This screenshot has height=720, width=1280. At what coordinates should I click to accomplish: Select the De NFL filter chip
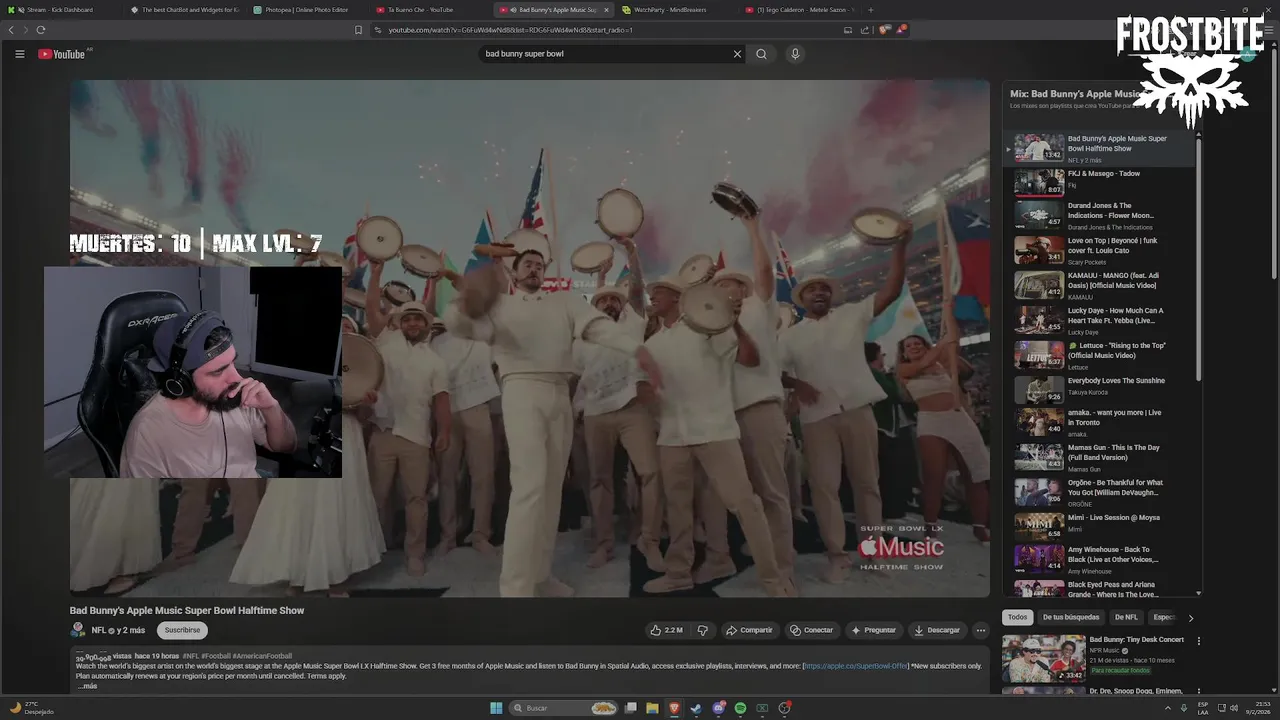1126,617
